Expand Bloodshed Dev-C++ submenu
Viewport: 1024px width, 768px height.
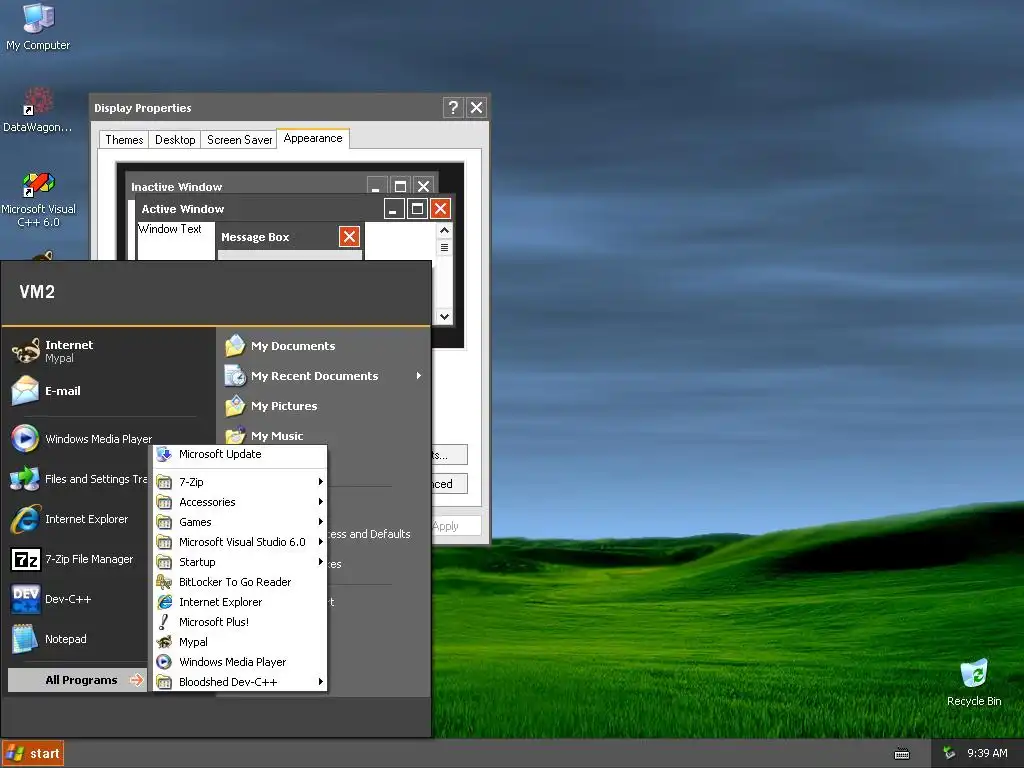pyautogui.click(x=240, y=682)
